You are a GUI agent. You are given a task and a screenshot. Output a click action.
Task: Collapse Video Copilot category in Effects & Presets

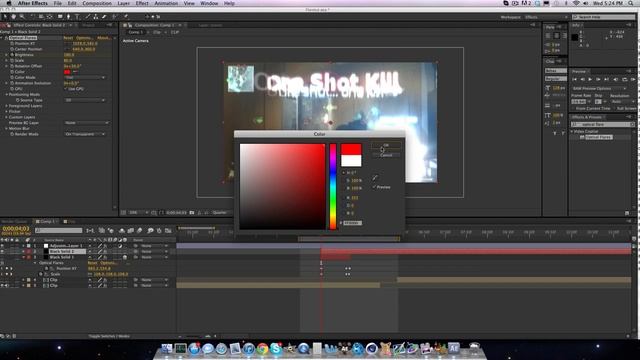pos(572,131)
